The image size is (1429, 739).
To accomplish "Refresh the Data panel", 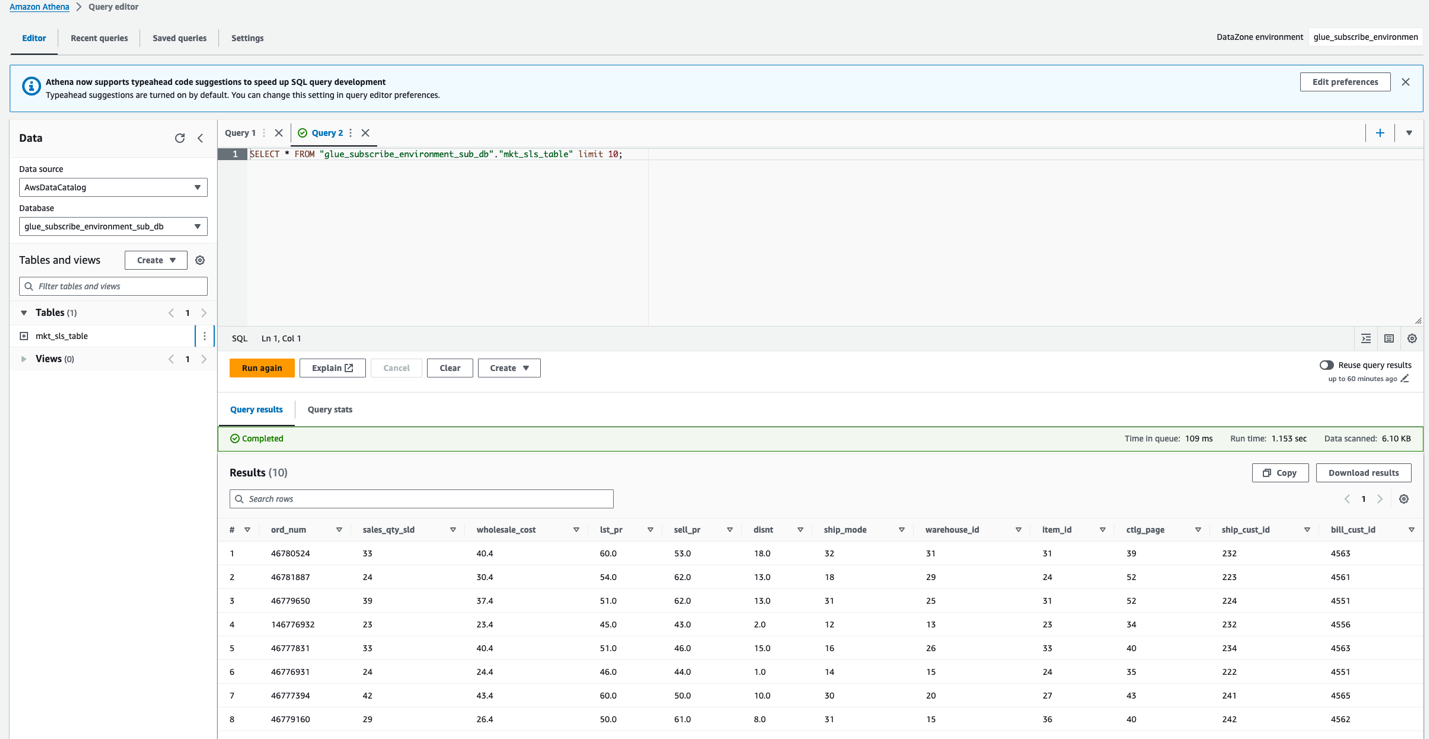I will (x=180, y=138).
